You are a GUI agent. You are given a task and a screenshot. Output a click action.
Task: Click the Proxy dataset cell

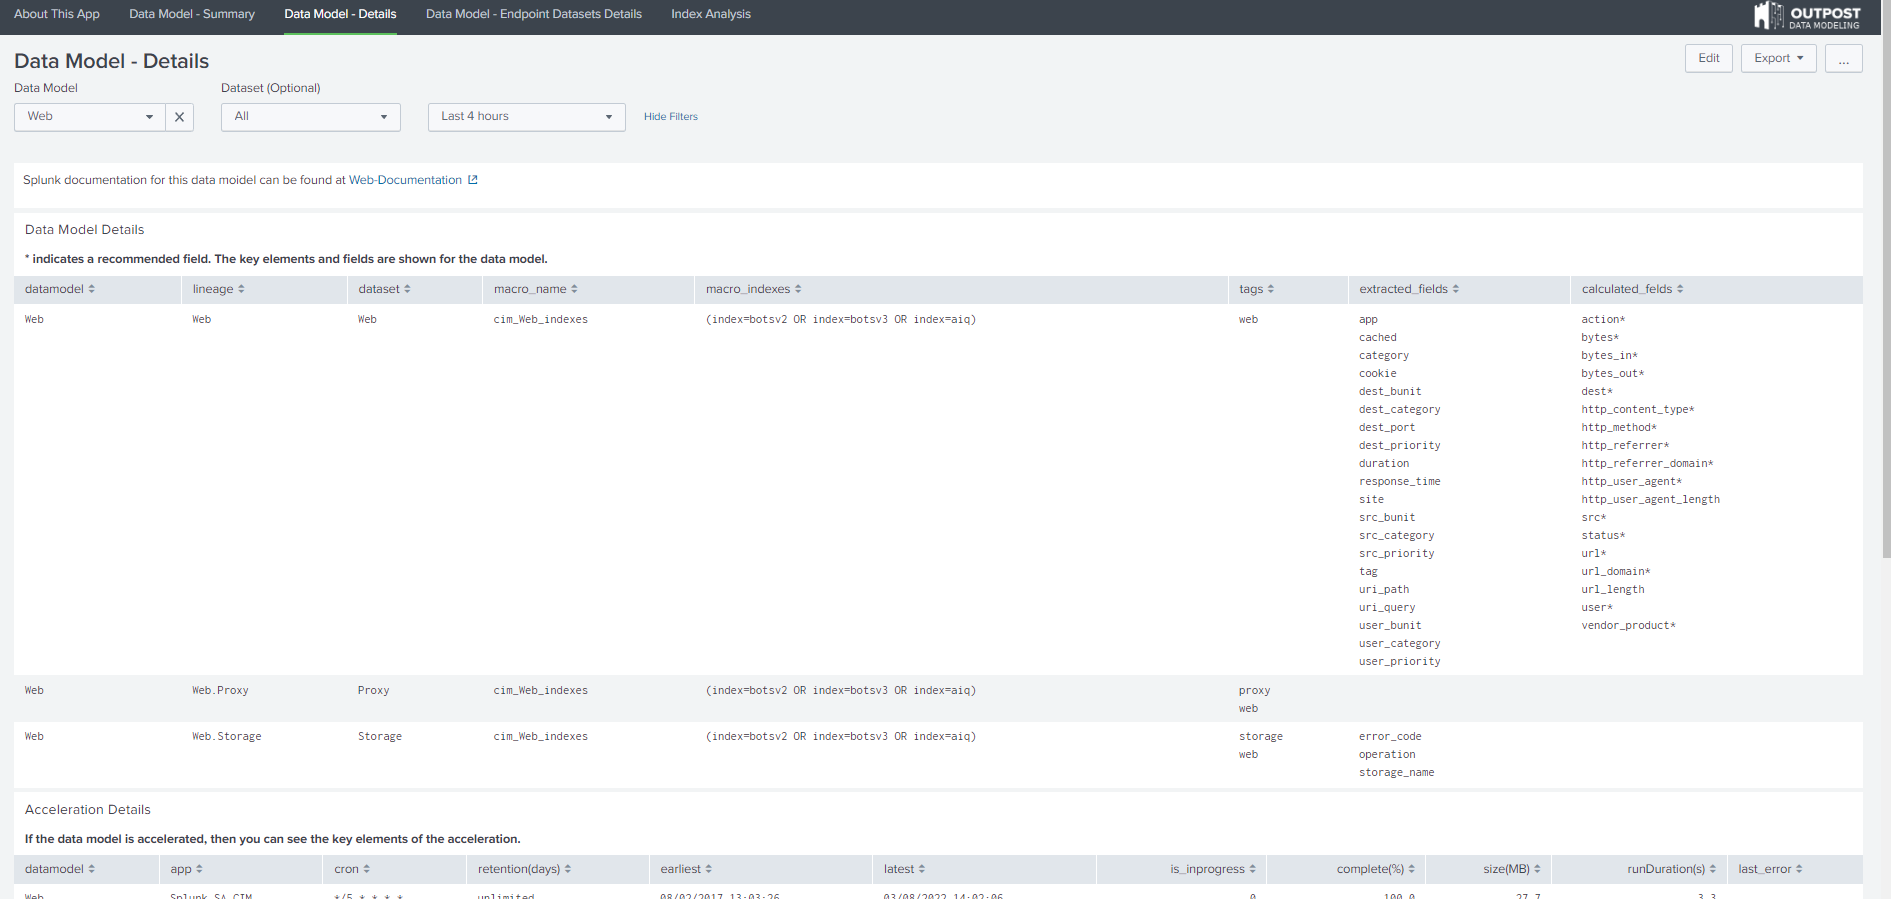click(374, 691)
